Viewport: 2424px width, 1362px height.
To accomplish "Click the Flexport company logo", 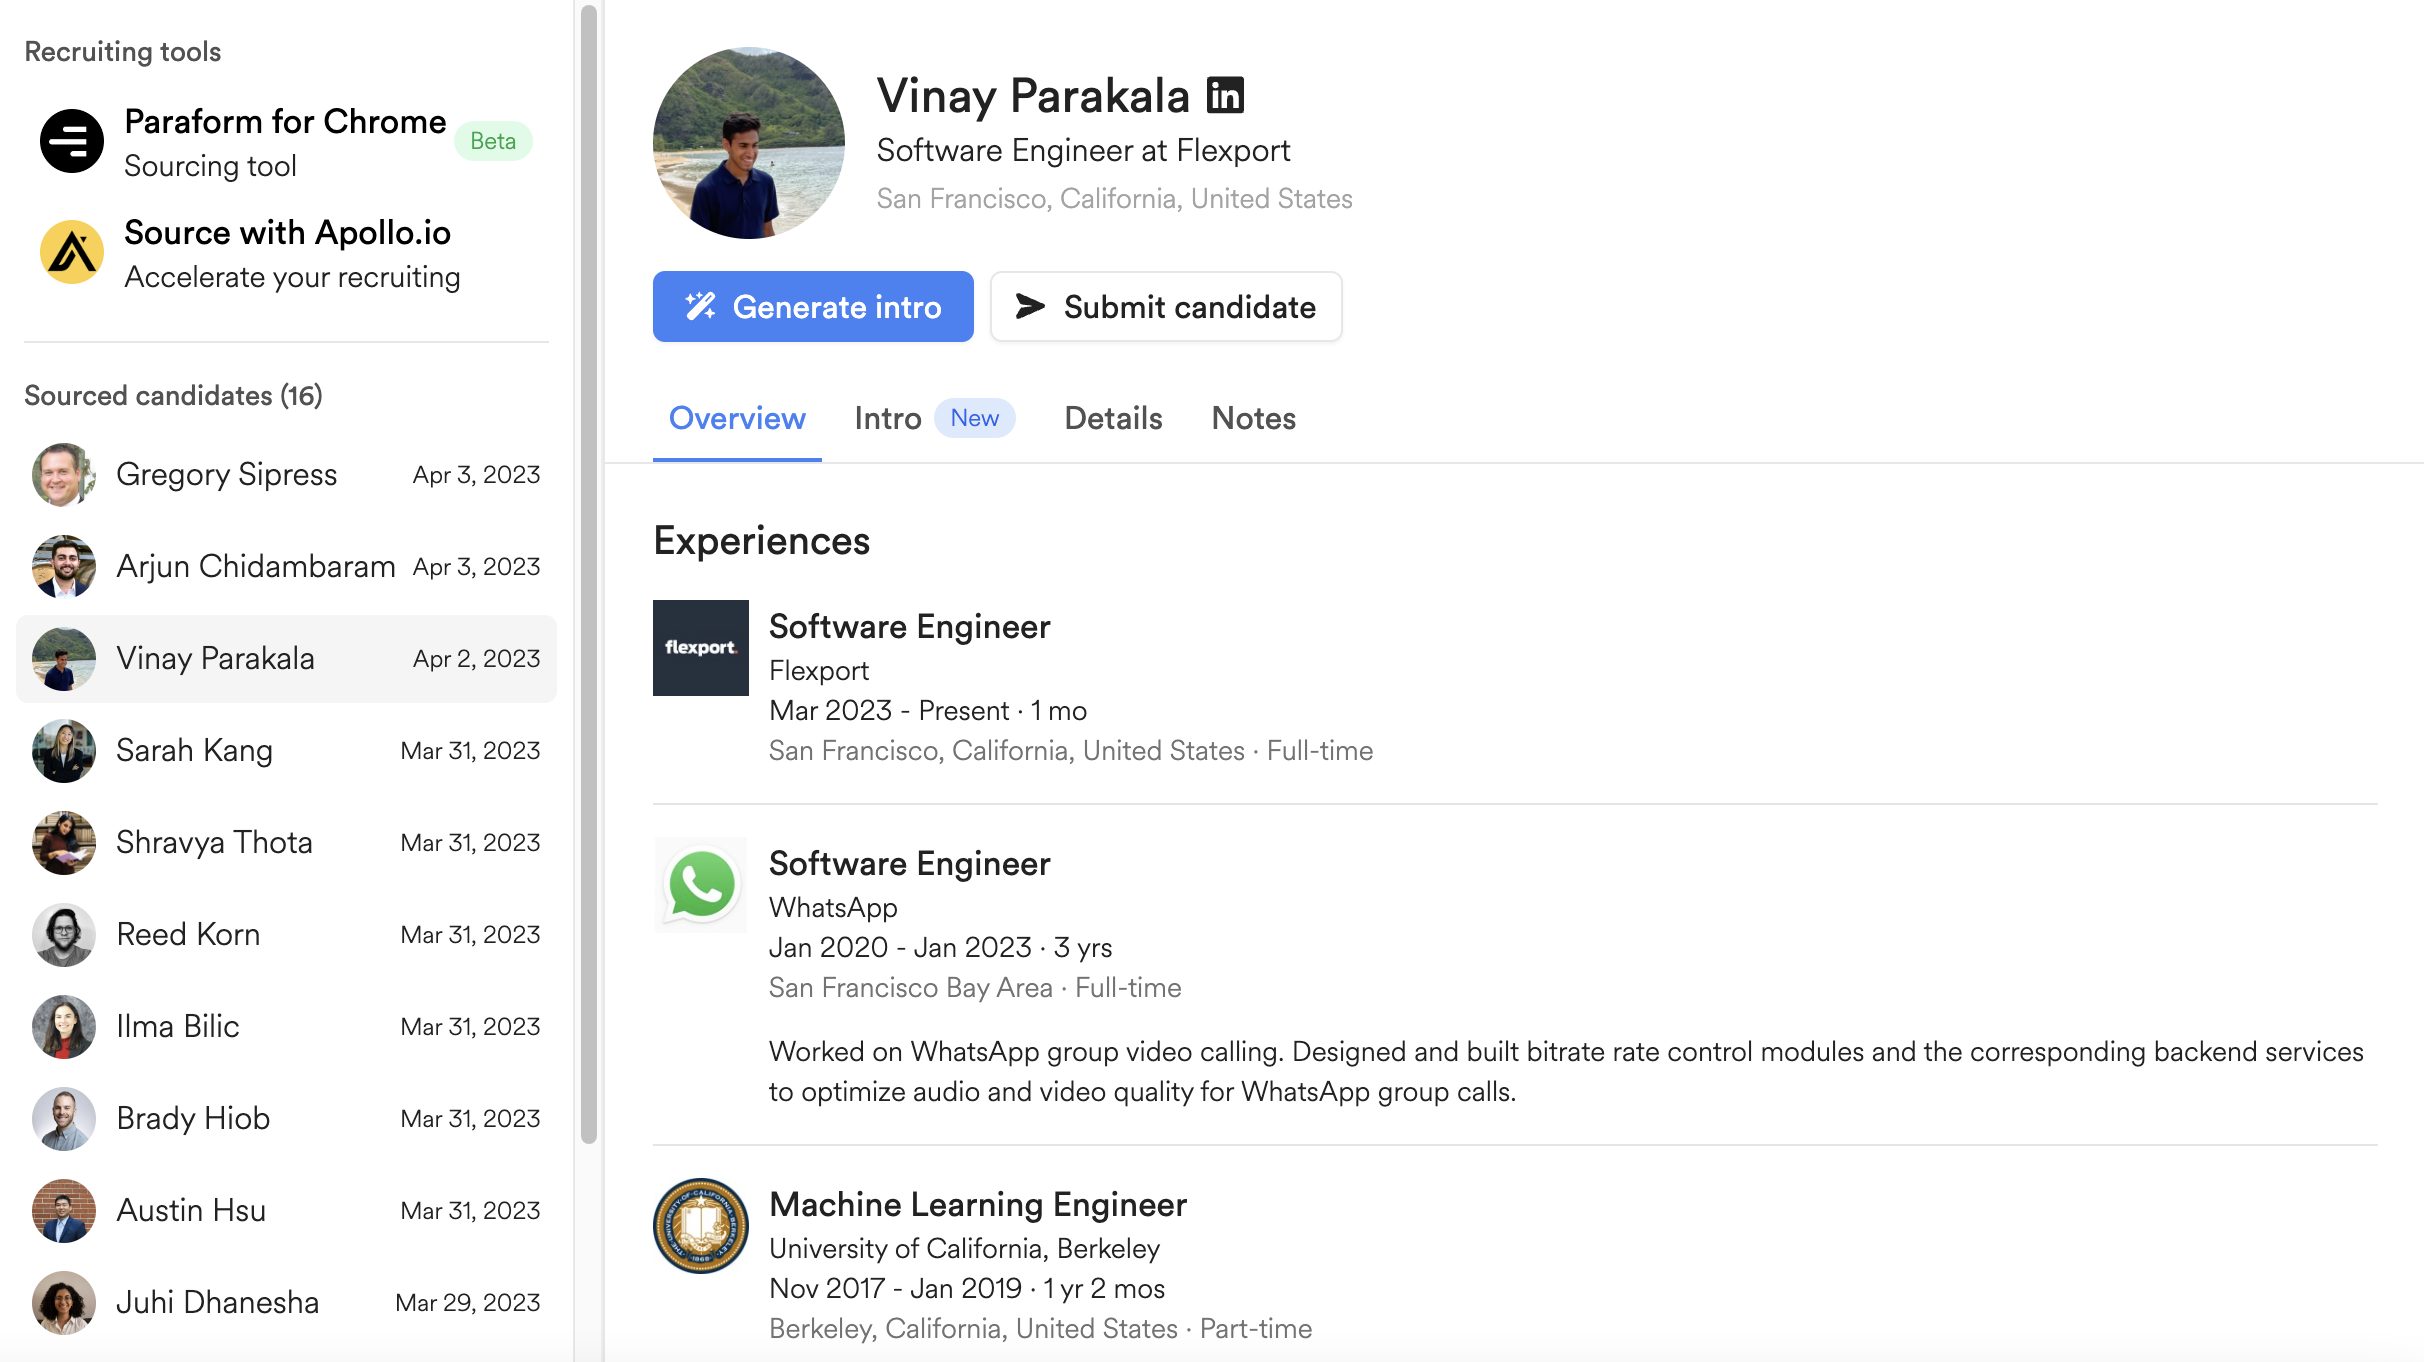I will (701, 648).
